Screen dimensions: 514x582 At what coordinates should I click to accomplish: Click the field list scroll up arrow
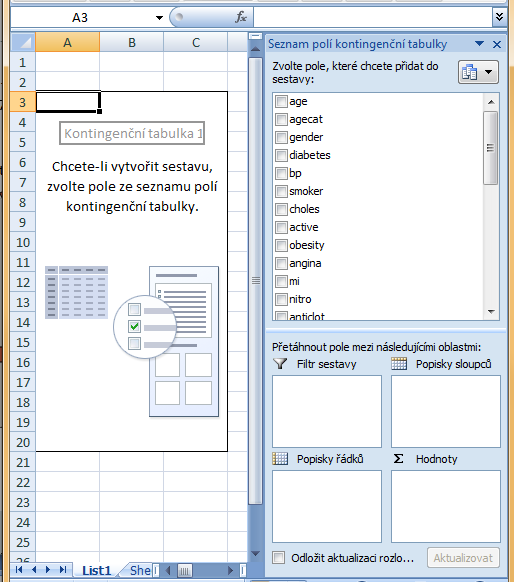click(x=491, y=102)
